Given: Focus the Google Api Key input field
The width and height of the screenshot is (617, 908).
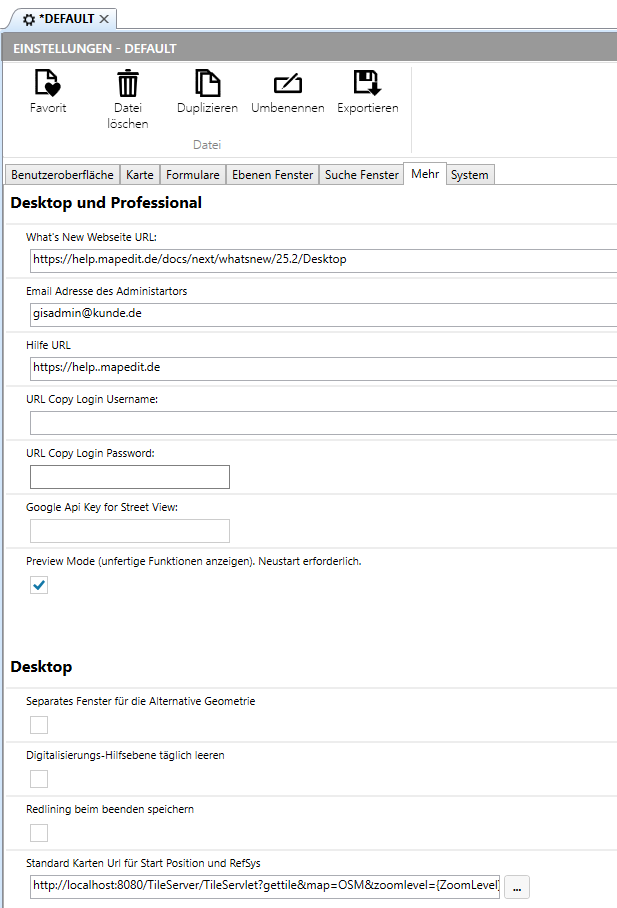Looking at the screenshot, I should 130,531.
